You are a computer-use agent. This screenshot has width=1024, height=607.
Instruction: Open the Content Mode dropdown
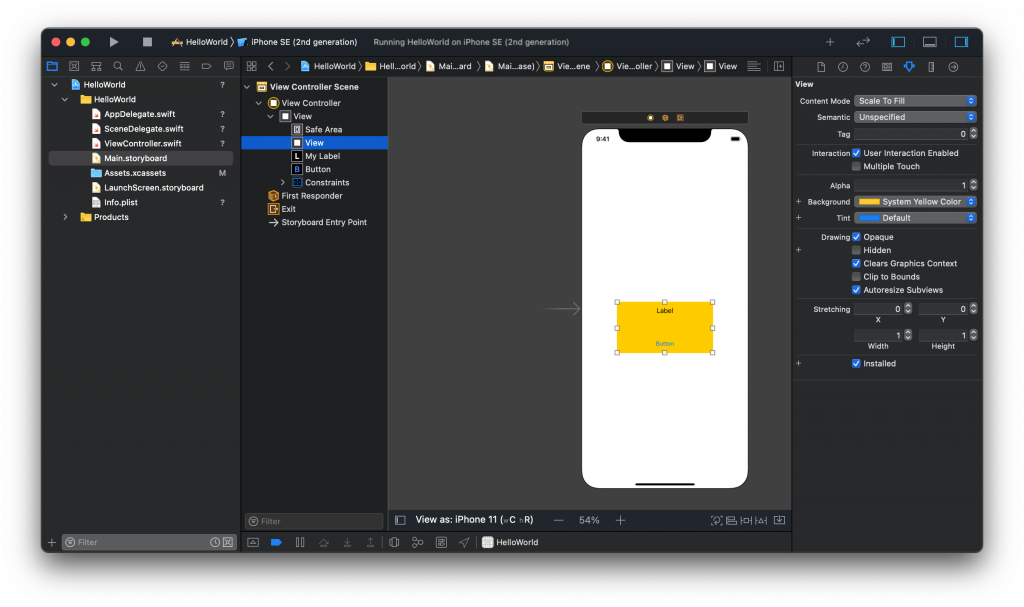(x=915, y=101)
